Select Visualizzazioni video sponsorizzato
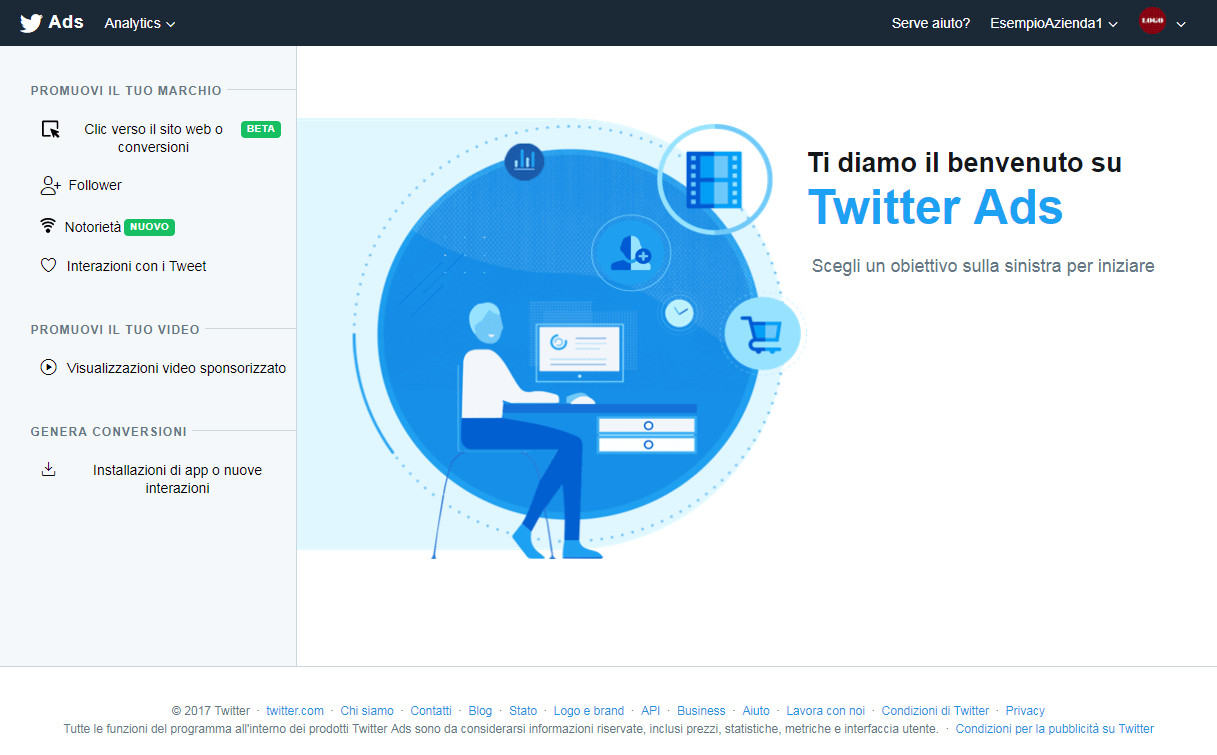The width and height of the screenshot is (1217, 755). (176, 368)
